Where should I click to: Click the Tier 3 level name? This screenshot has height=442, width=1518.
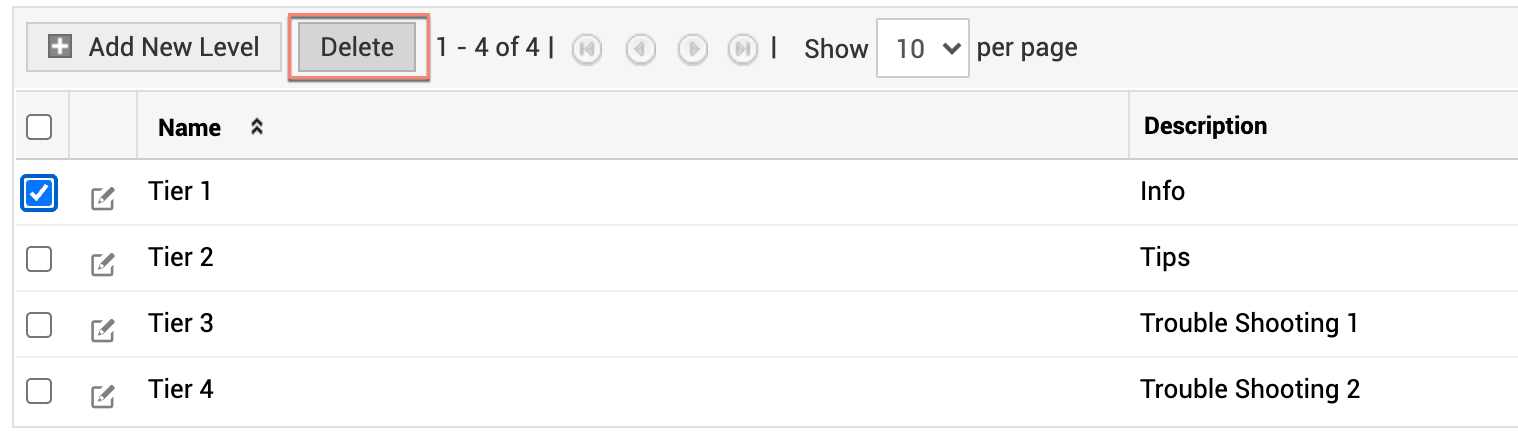[x=181, y=324]
